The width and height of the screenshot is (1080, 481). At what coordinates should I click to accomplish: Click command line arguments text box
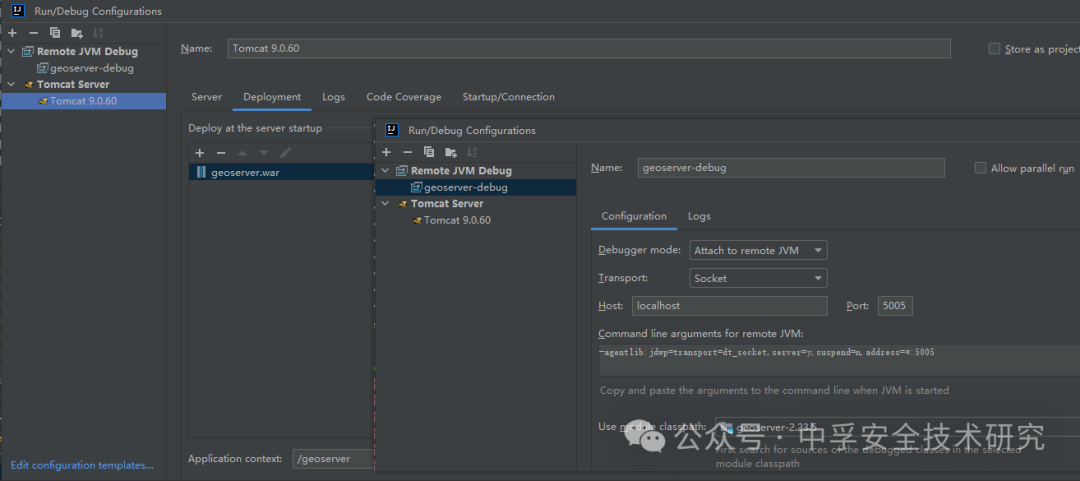click(839, 360)
